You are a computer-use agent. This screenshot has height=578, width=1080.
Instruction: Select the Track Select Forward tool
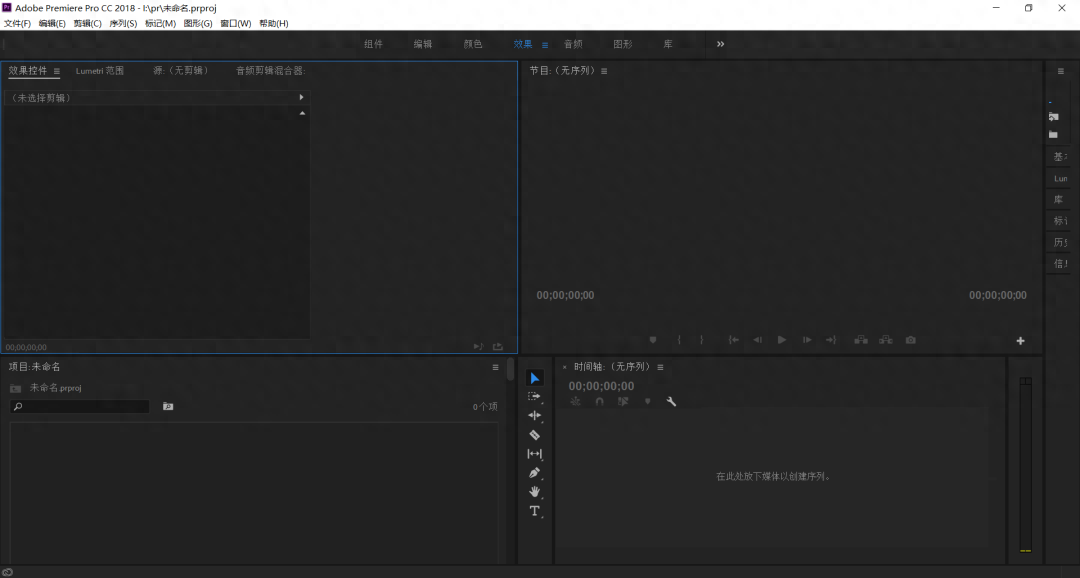[534, 397]
